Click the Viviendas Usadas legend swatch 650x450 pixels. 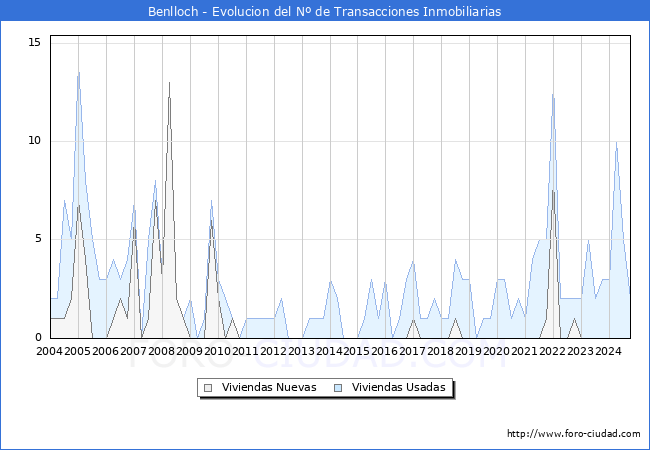(338, 388)
